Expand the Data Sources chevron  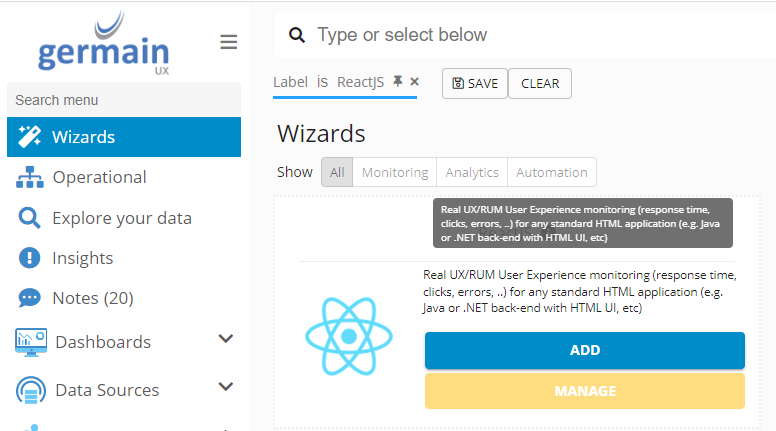coord(226,387)
